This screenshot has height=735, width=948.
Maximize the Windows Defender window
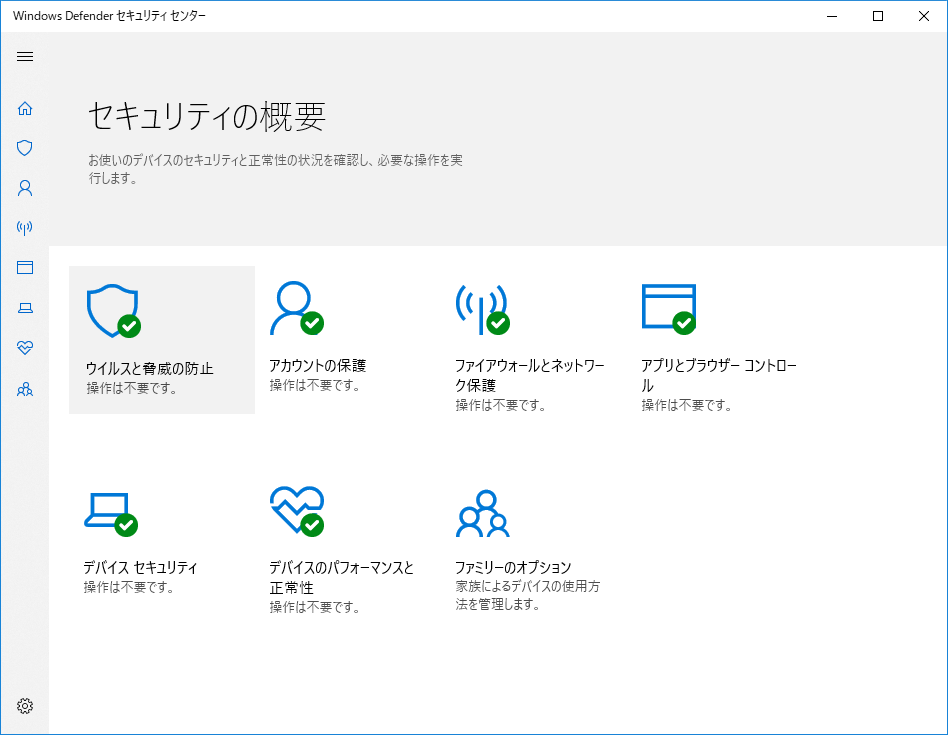point(878,16)
